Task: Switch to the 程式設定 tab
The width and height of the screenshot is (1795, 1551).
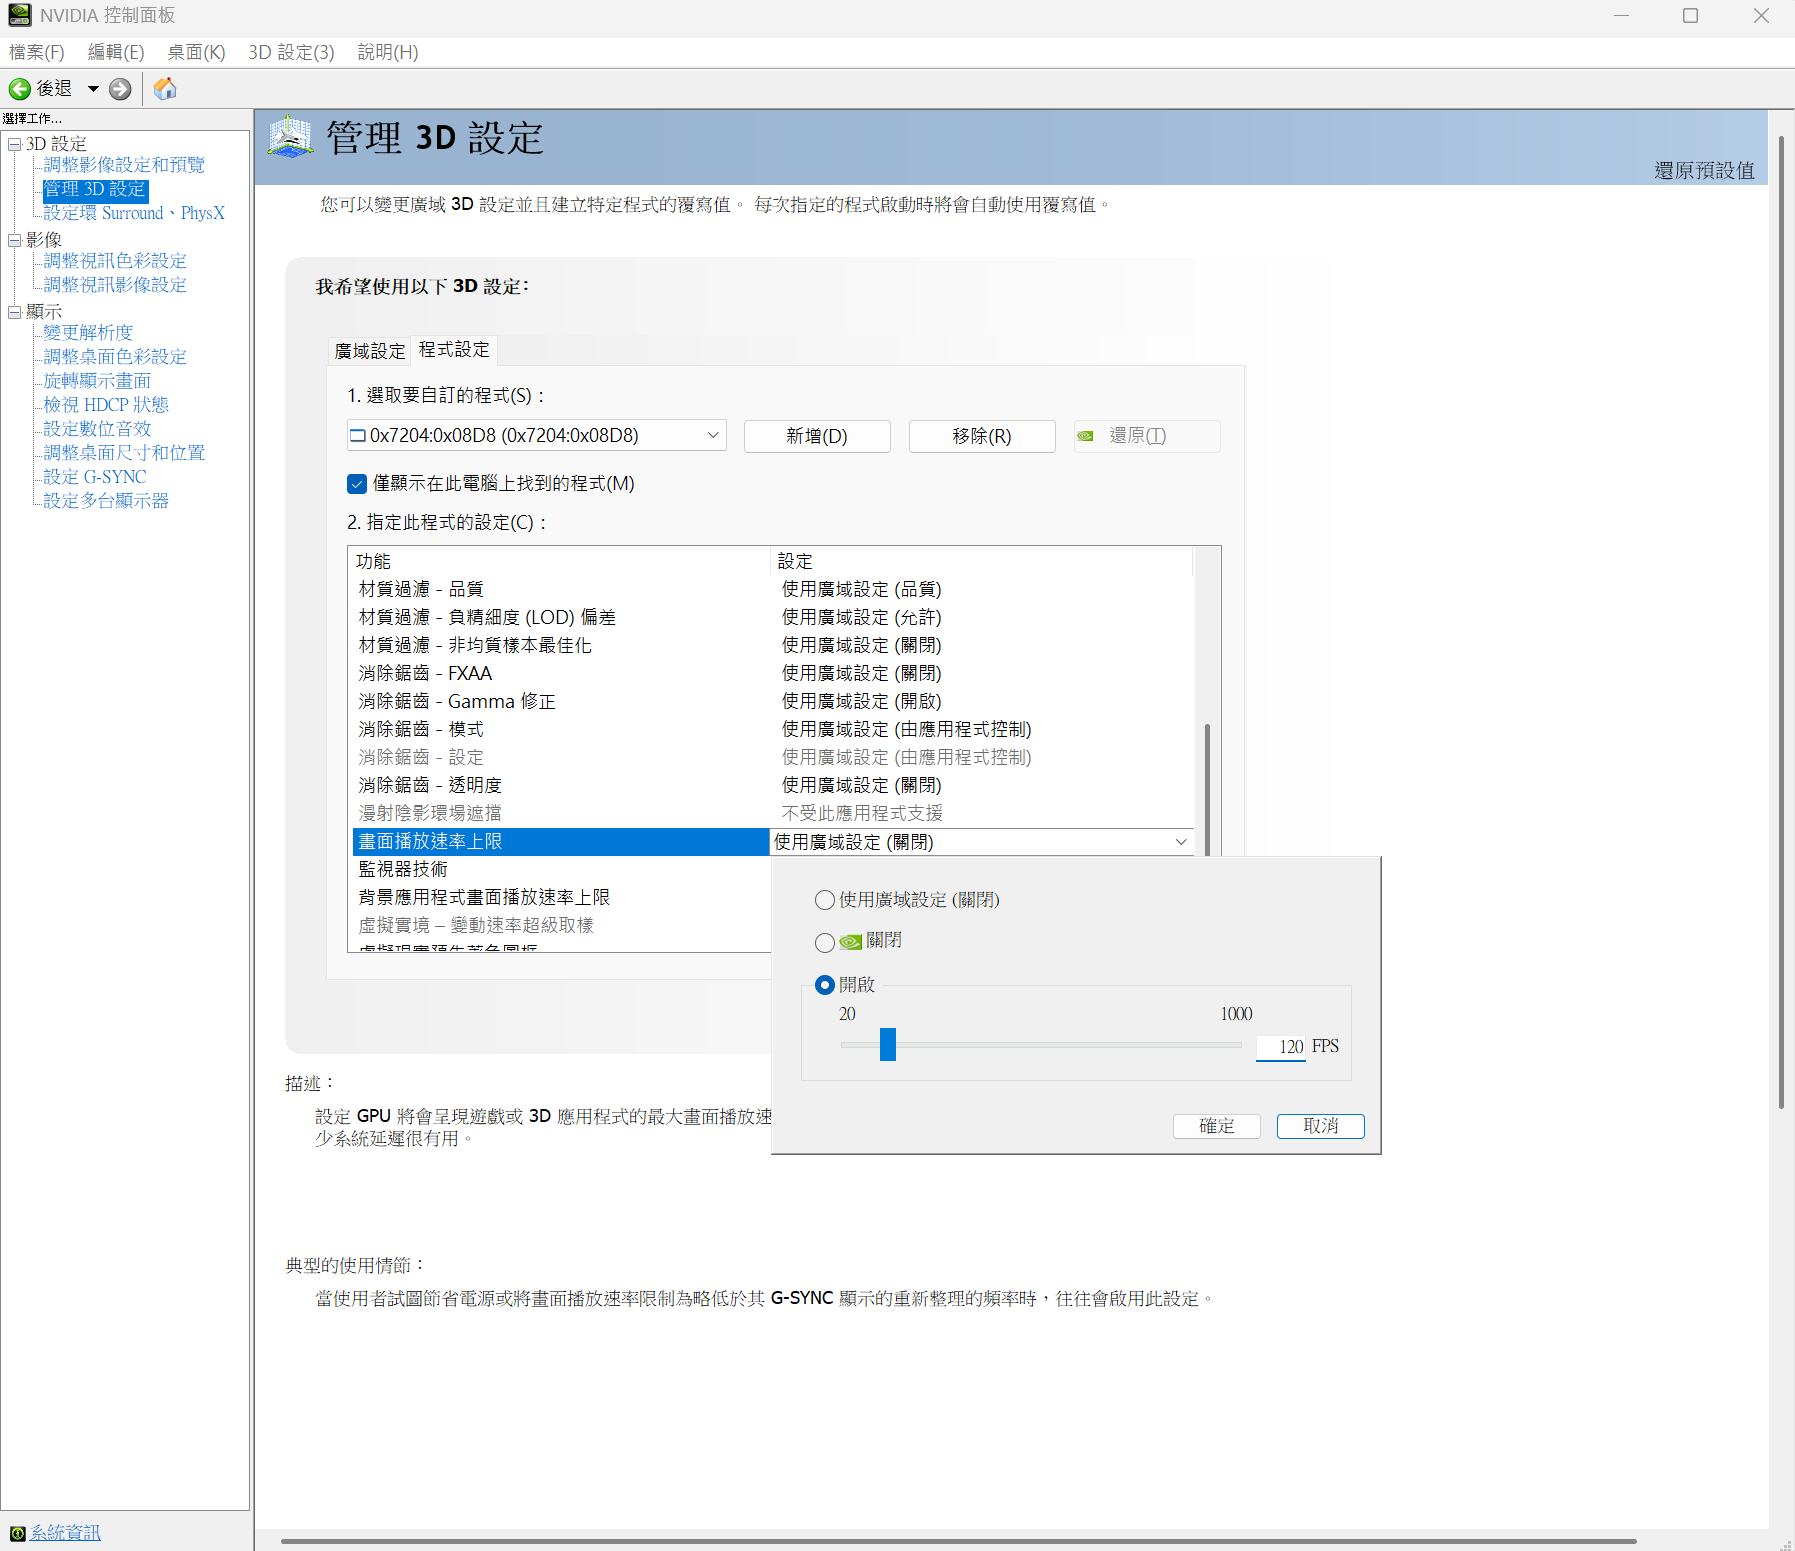Action: click(454, 349)
